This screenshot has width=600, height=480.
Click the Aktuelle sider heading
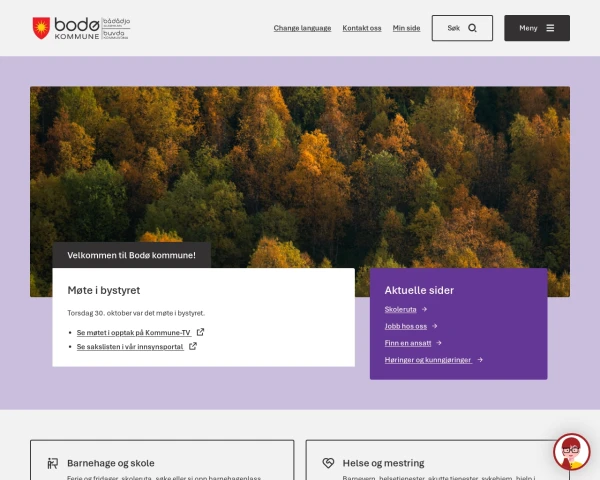419,290
